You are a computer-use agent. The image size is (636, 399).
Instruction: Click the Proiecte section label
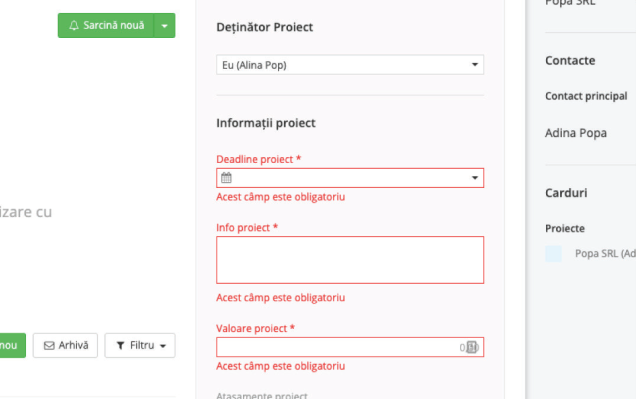pos(565,228)
